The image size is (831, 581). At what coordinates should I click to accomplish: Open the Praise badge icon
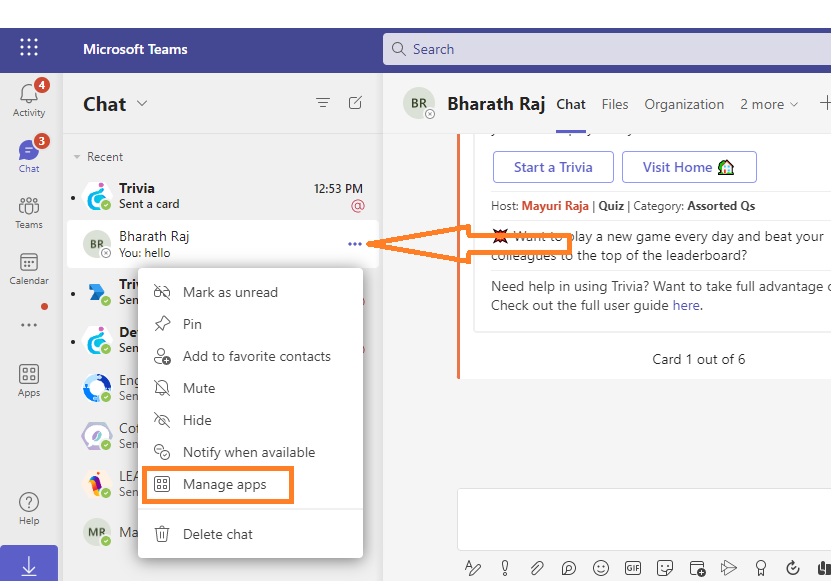coord(761,568)
